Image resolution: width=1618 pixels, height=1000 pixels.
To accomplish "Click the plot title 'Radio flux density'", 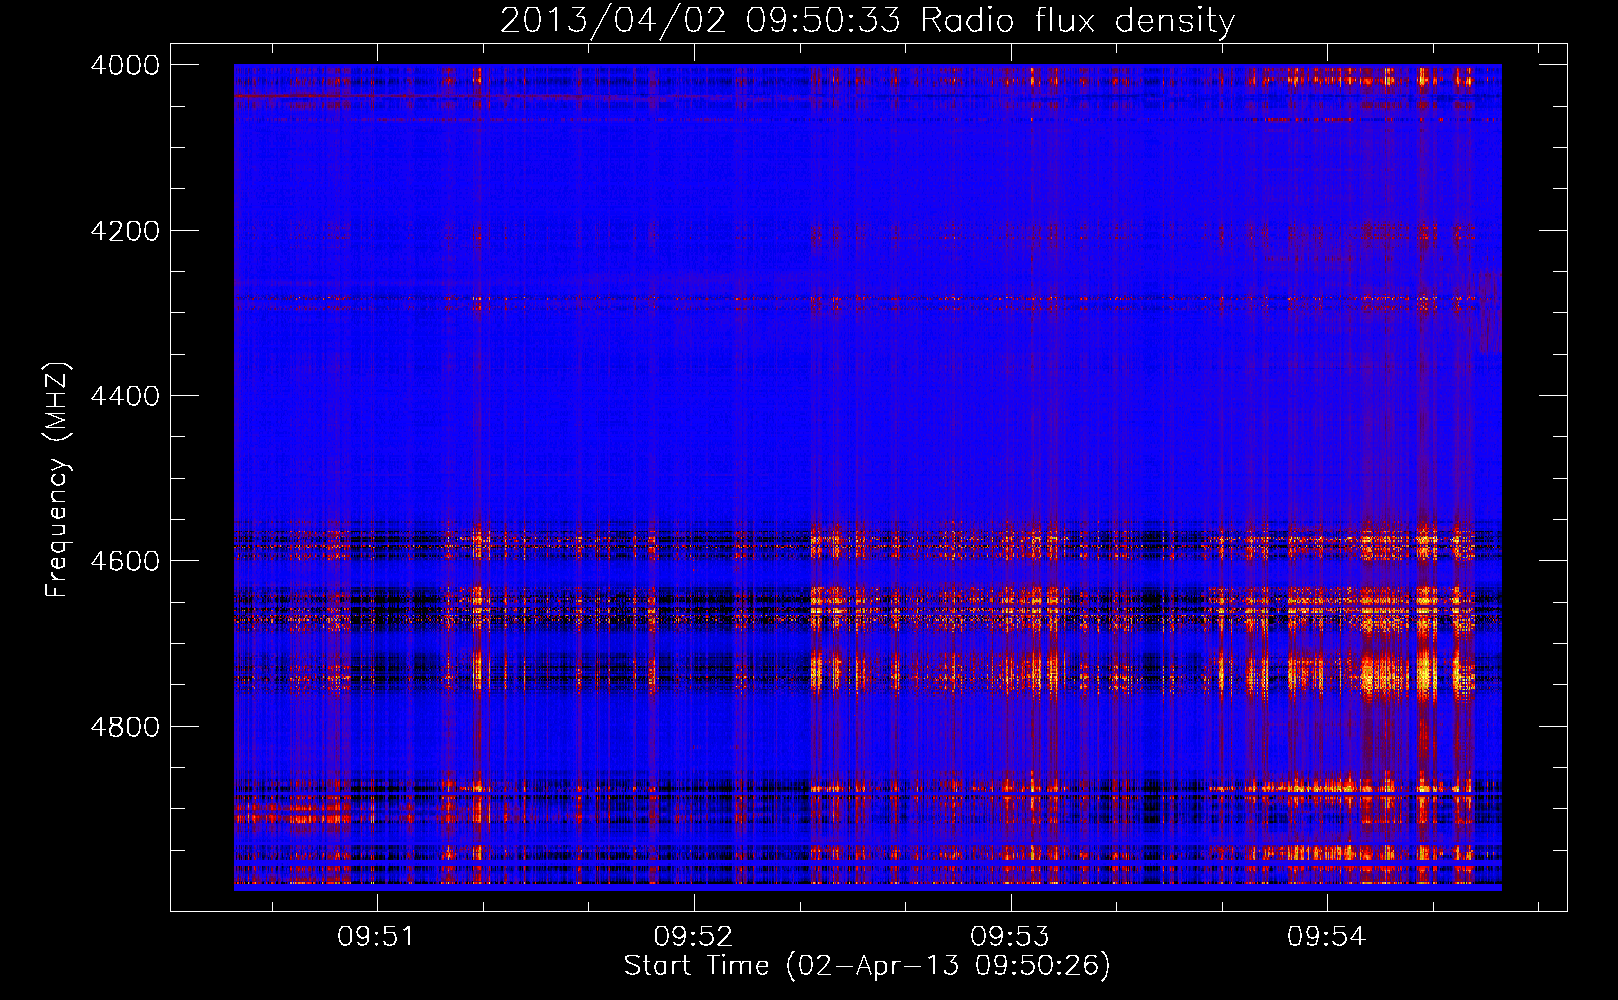I will 867,20.
